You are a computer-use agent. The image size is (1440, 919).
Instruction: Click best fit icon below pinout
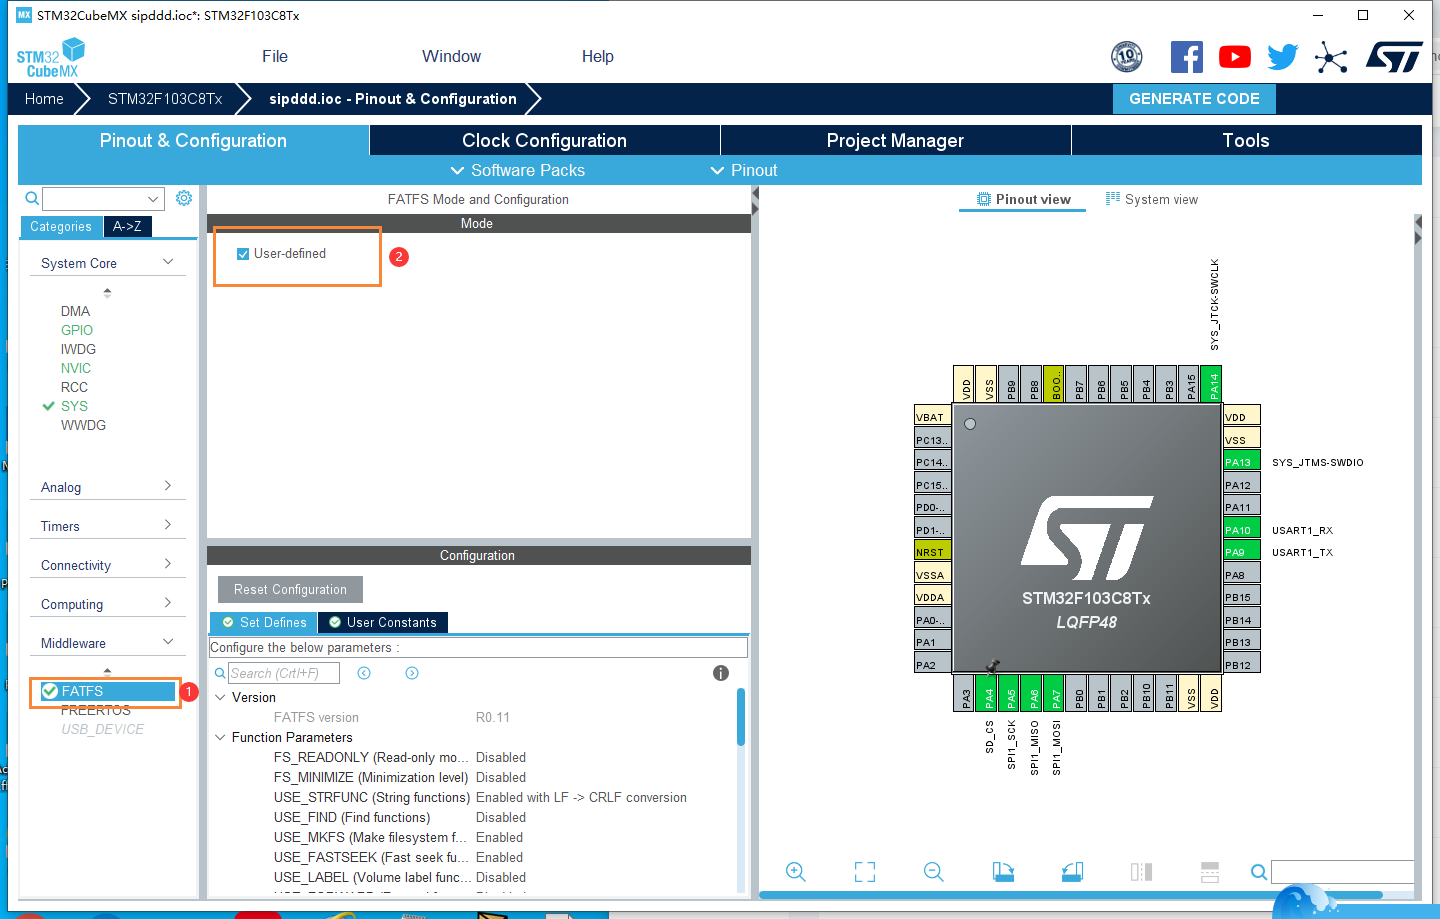click(x=864, y=871)
